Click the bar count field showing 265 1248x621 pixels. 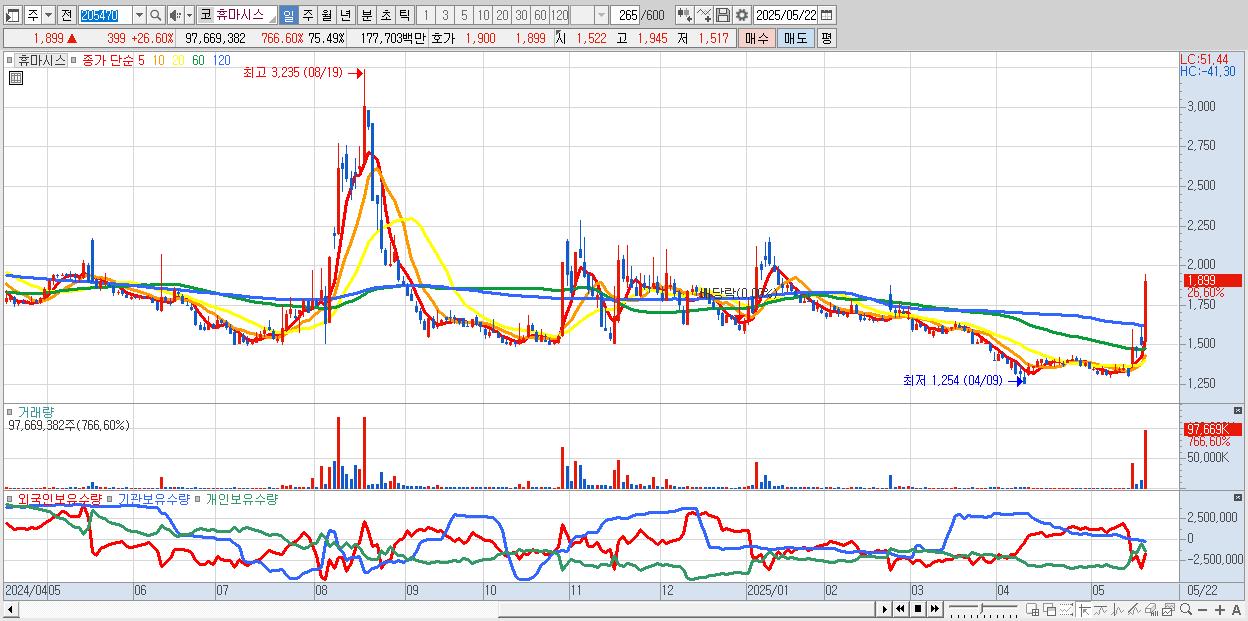[x=626, y=15]
